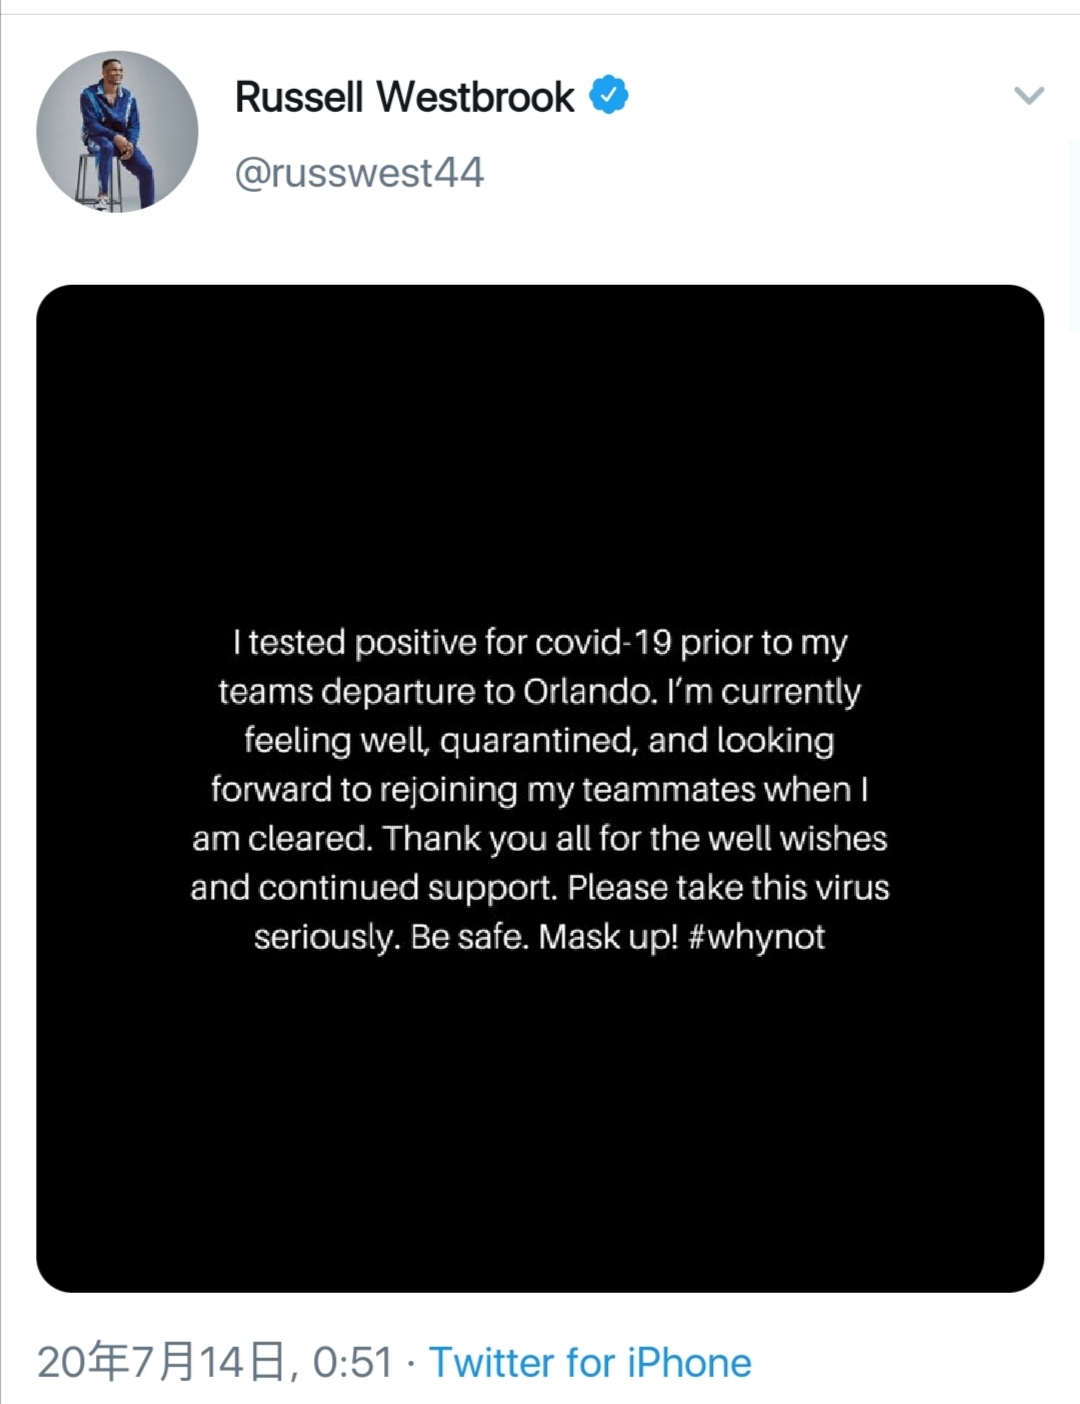Open the Russell Westbrook display name

[405, 97]
